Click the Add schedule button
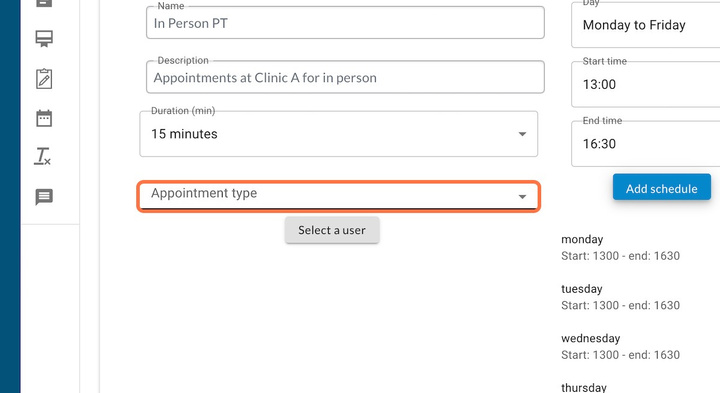 (662, 187)
